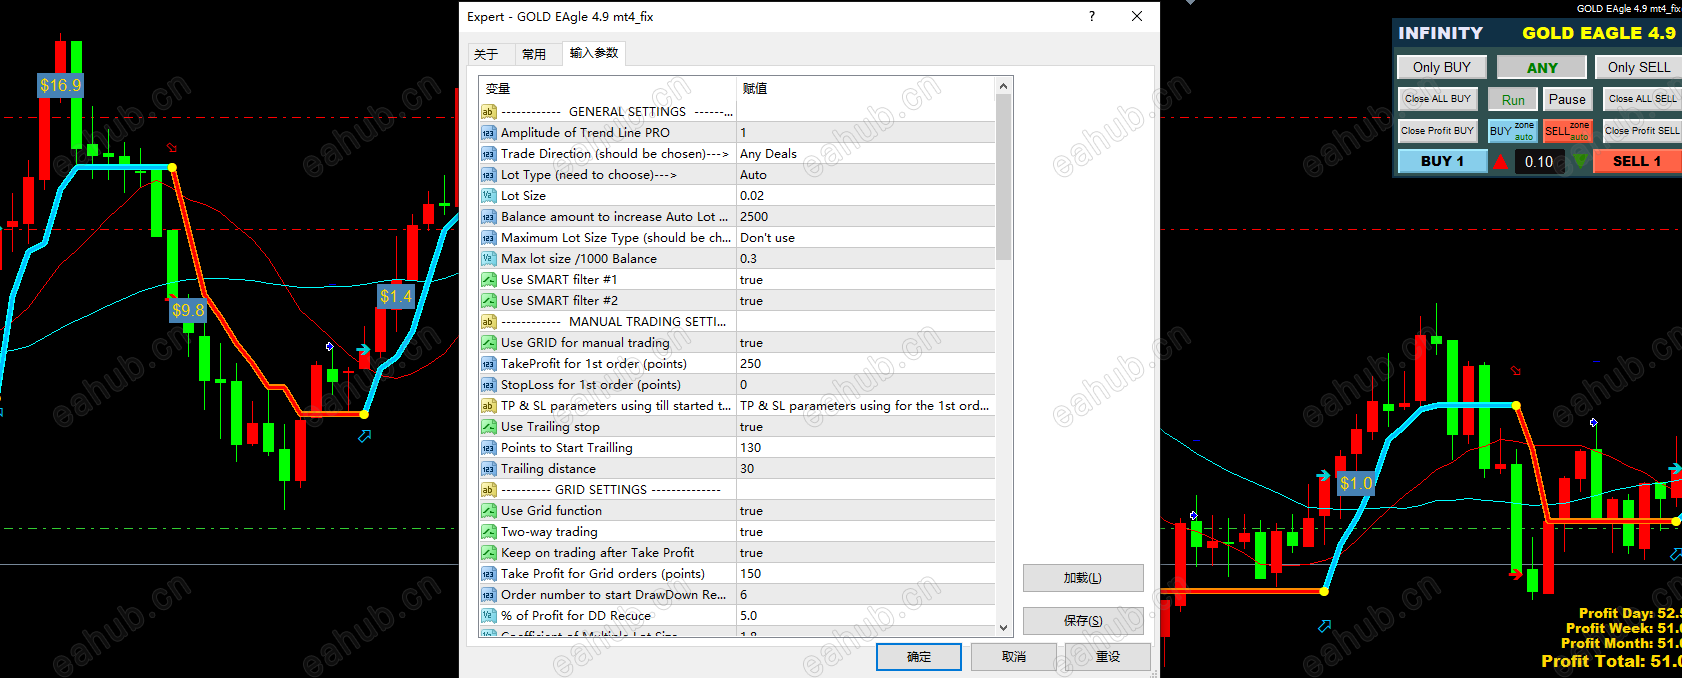1682x678 pixels.
Task: Click the 0.10 lot size field on panel
Action: coord(1539,161)
